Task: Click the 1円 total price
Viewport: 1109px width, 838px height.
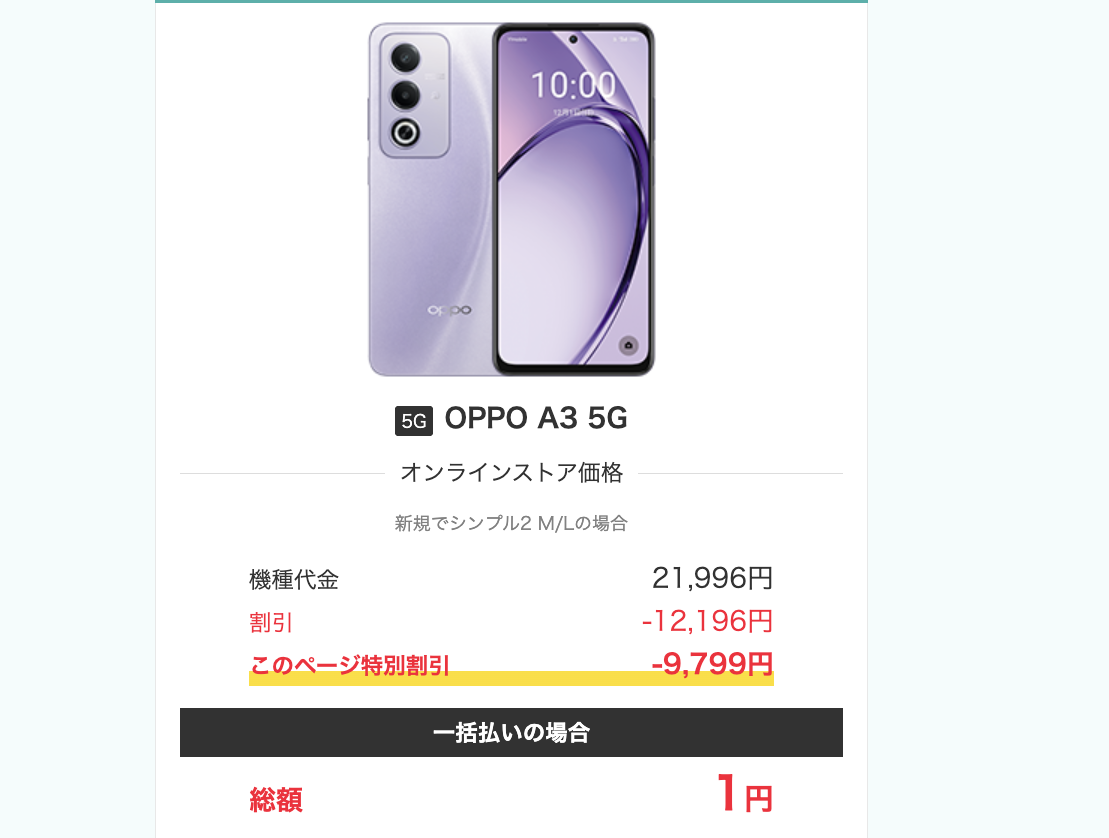Action: [745, 793]
